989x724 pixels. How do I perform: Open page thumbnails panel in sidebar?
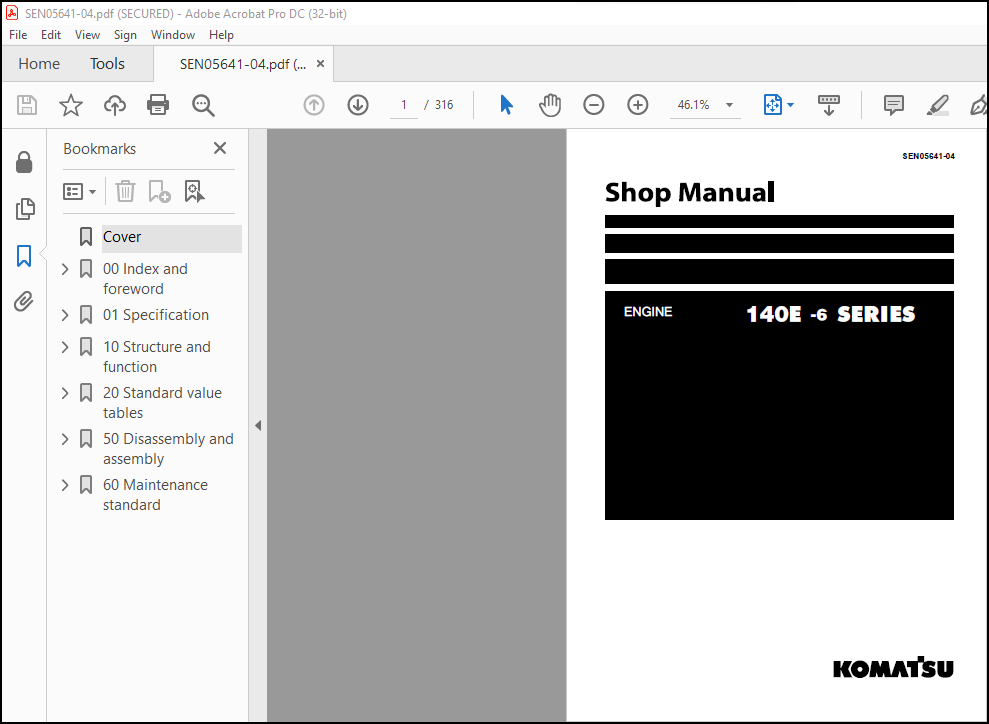[25, 209]
